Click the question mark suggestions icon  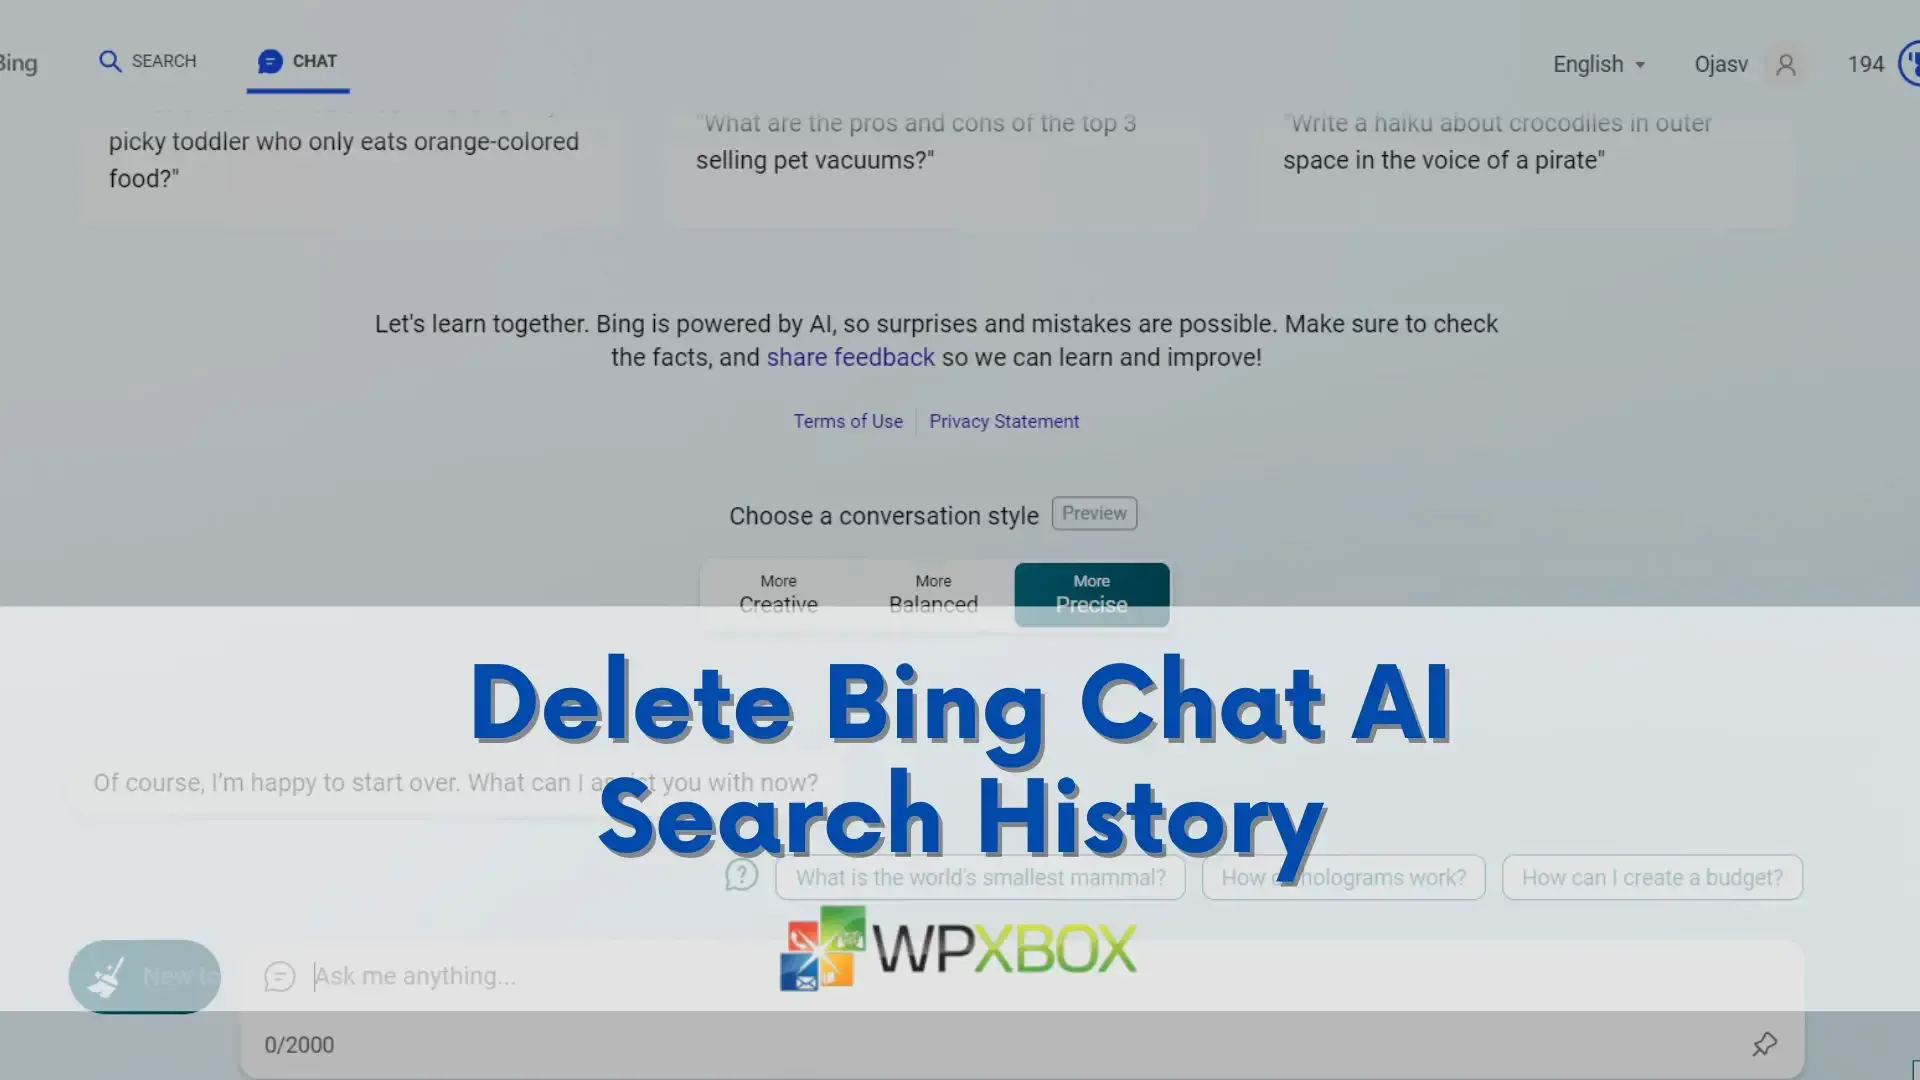[x=741, y=876]
